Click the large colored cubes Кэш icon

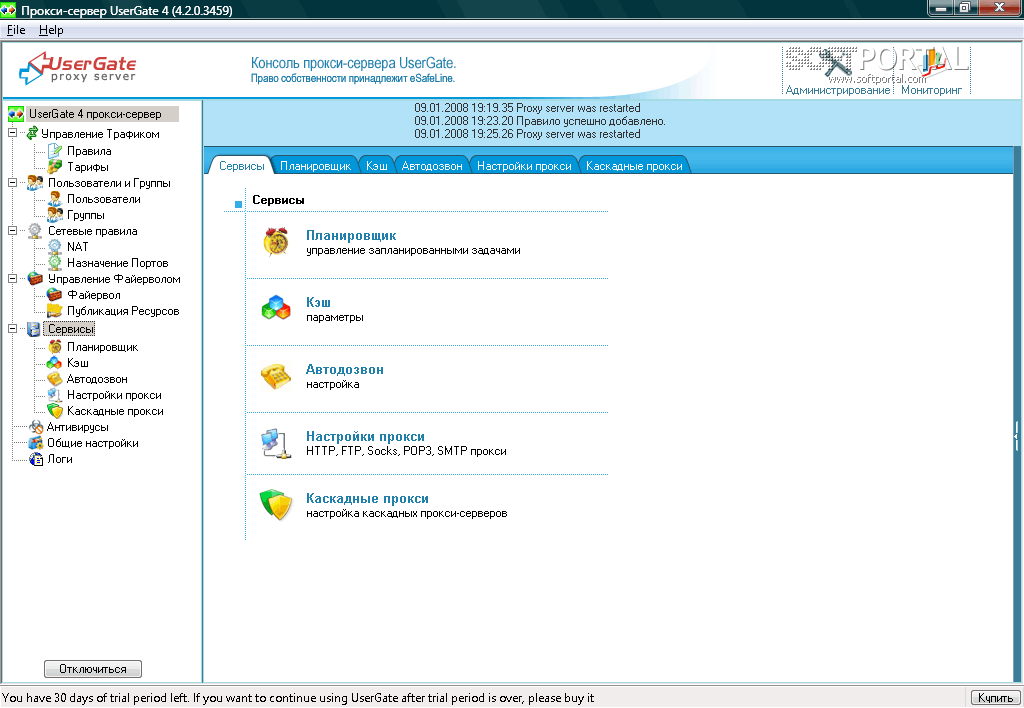pyautogui.click(x=276, y=308)
